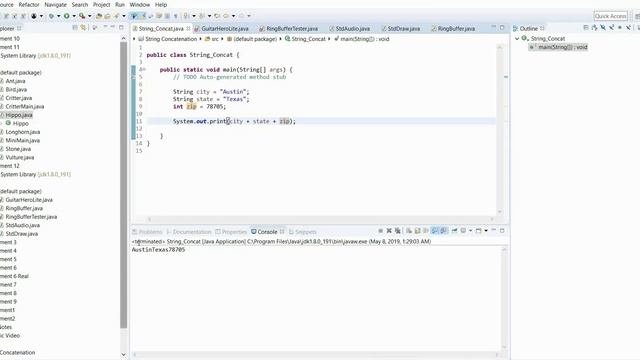Click the Debug bug icon in the toolbar
The width and height of the screenshot is (640, 360).
tap(51, 16)
